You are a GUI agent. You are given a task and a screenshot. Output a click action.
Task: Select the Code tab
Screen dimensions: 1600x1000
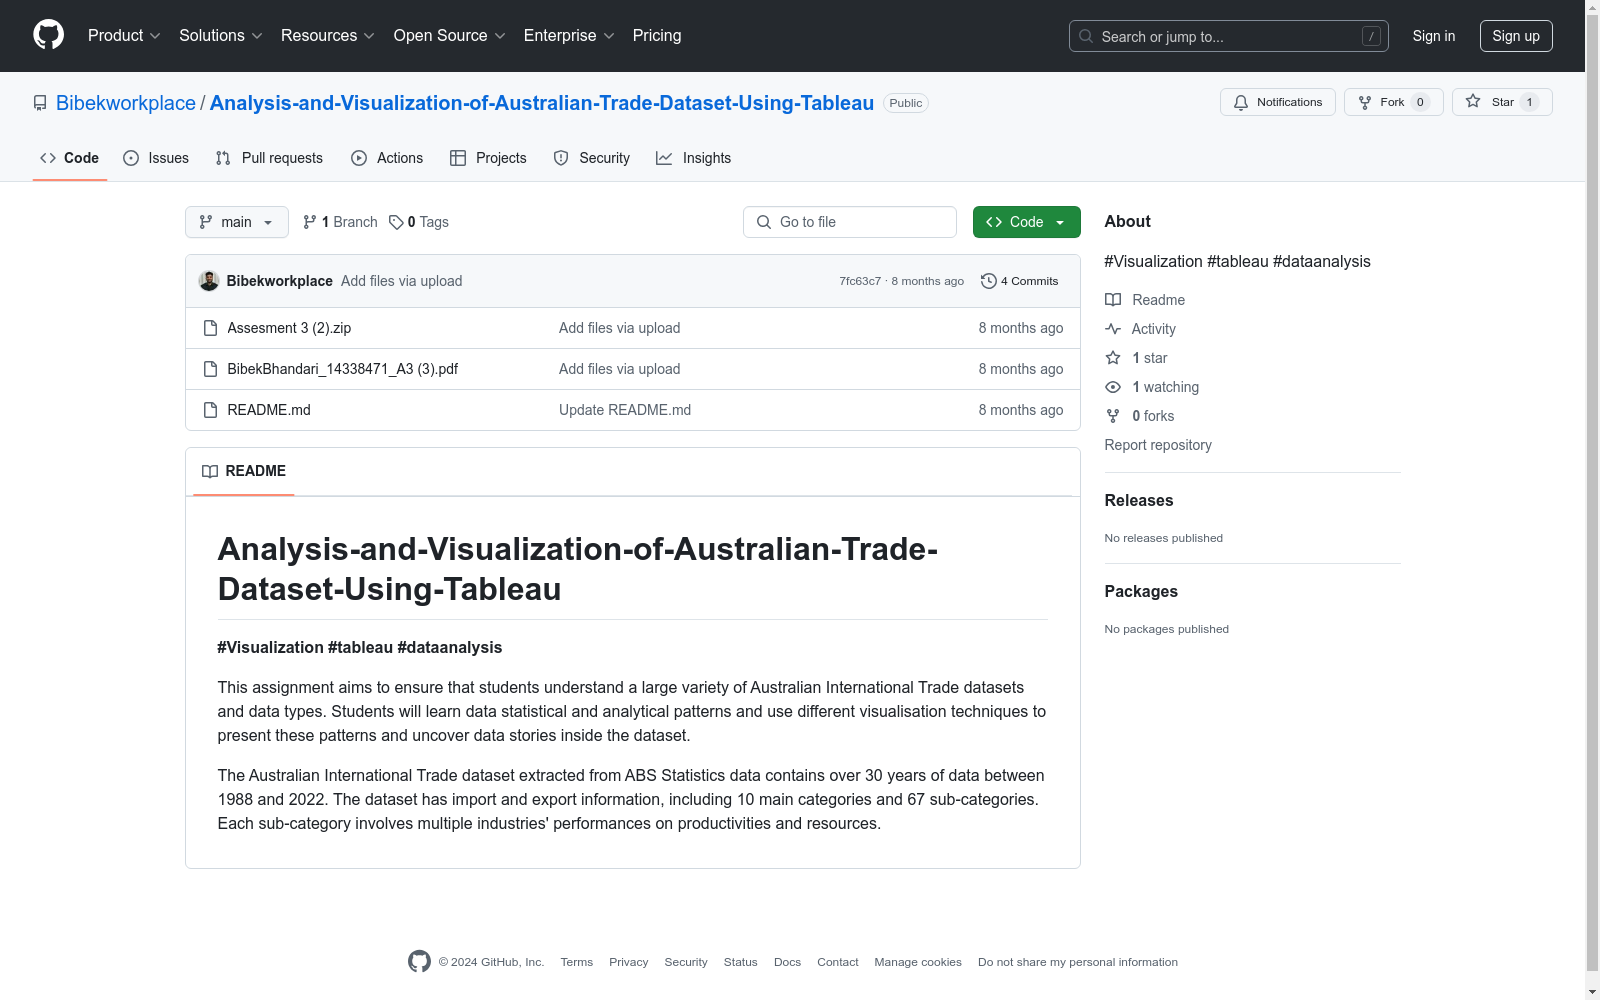[70, 158]
